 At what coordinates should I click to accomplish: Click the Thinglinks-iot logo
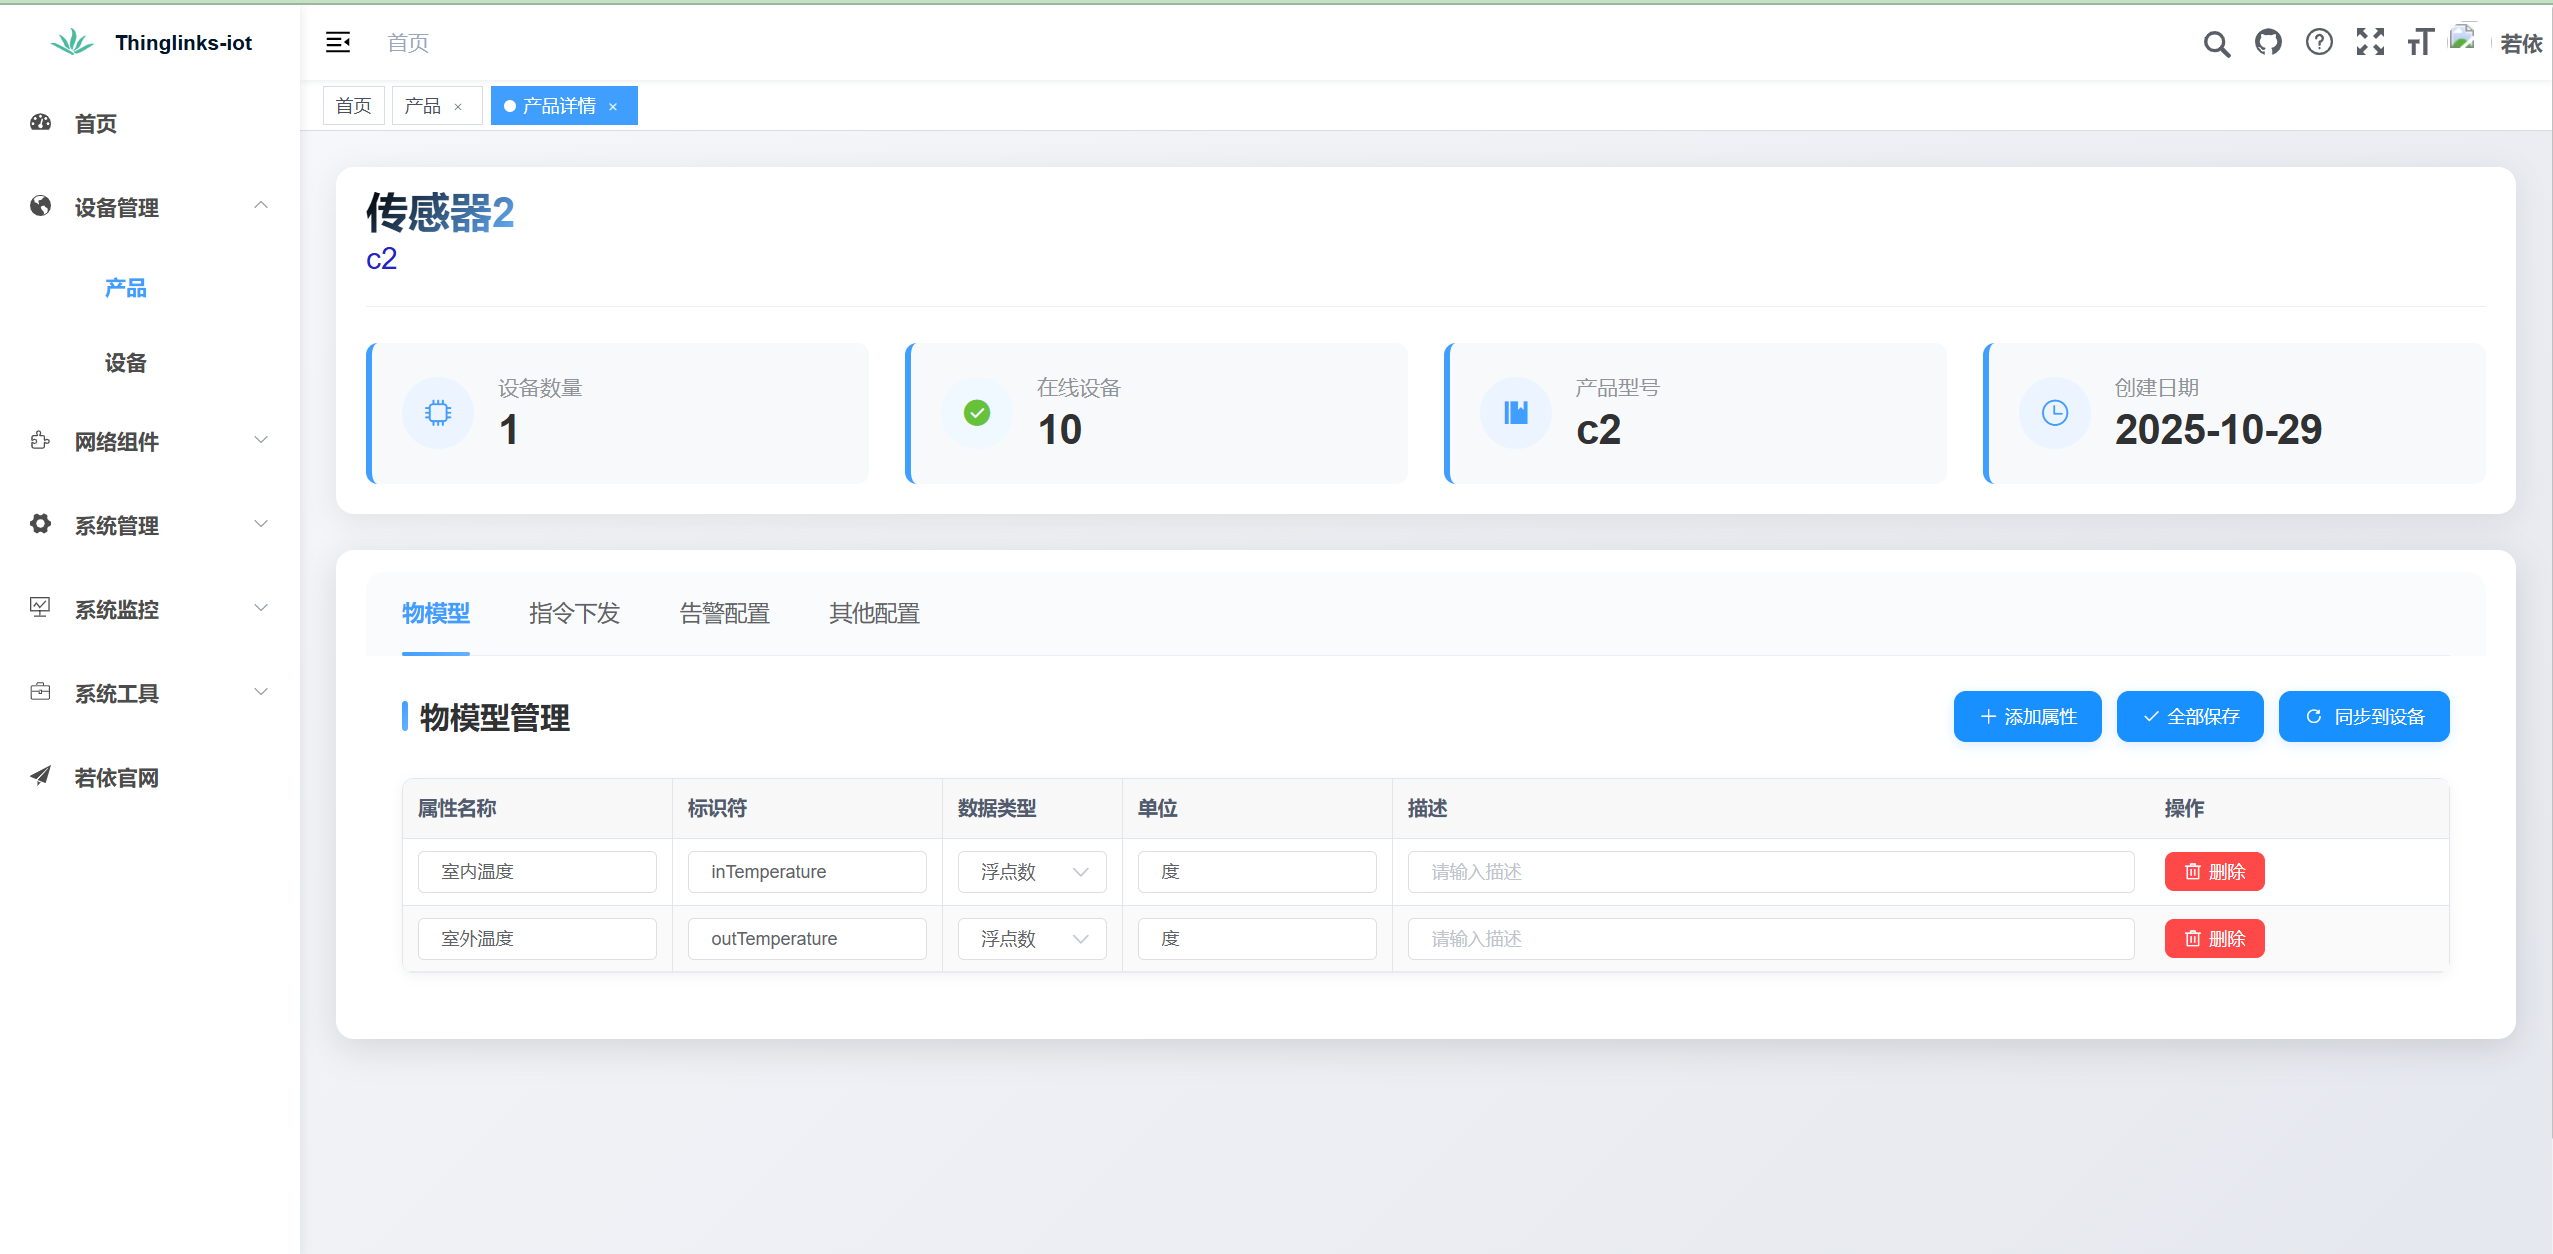72,42
